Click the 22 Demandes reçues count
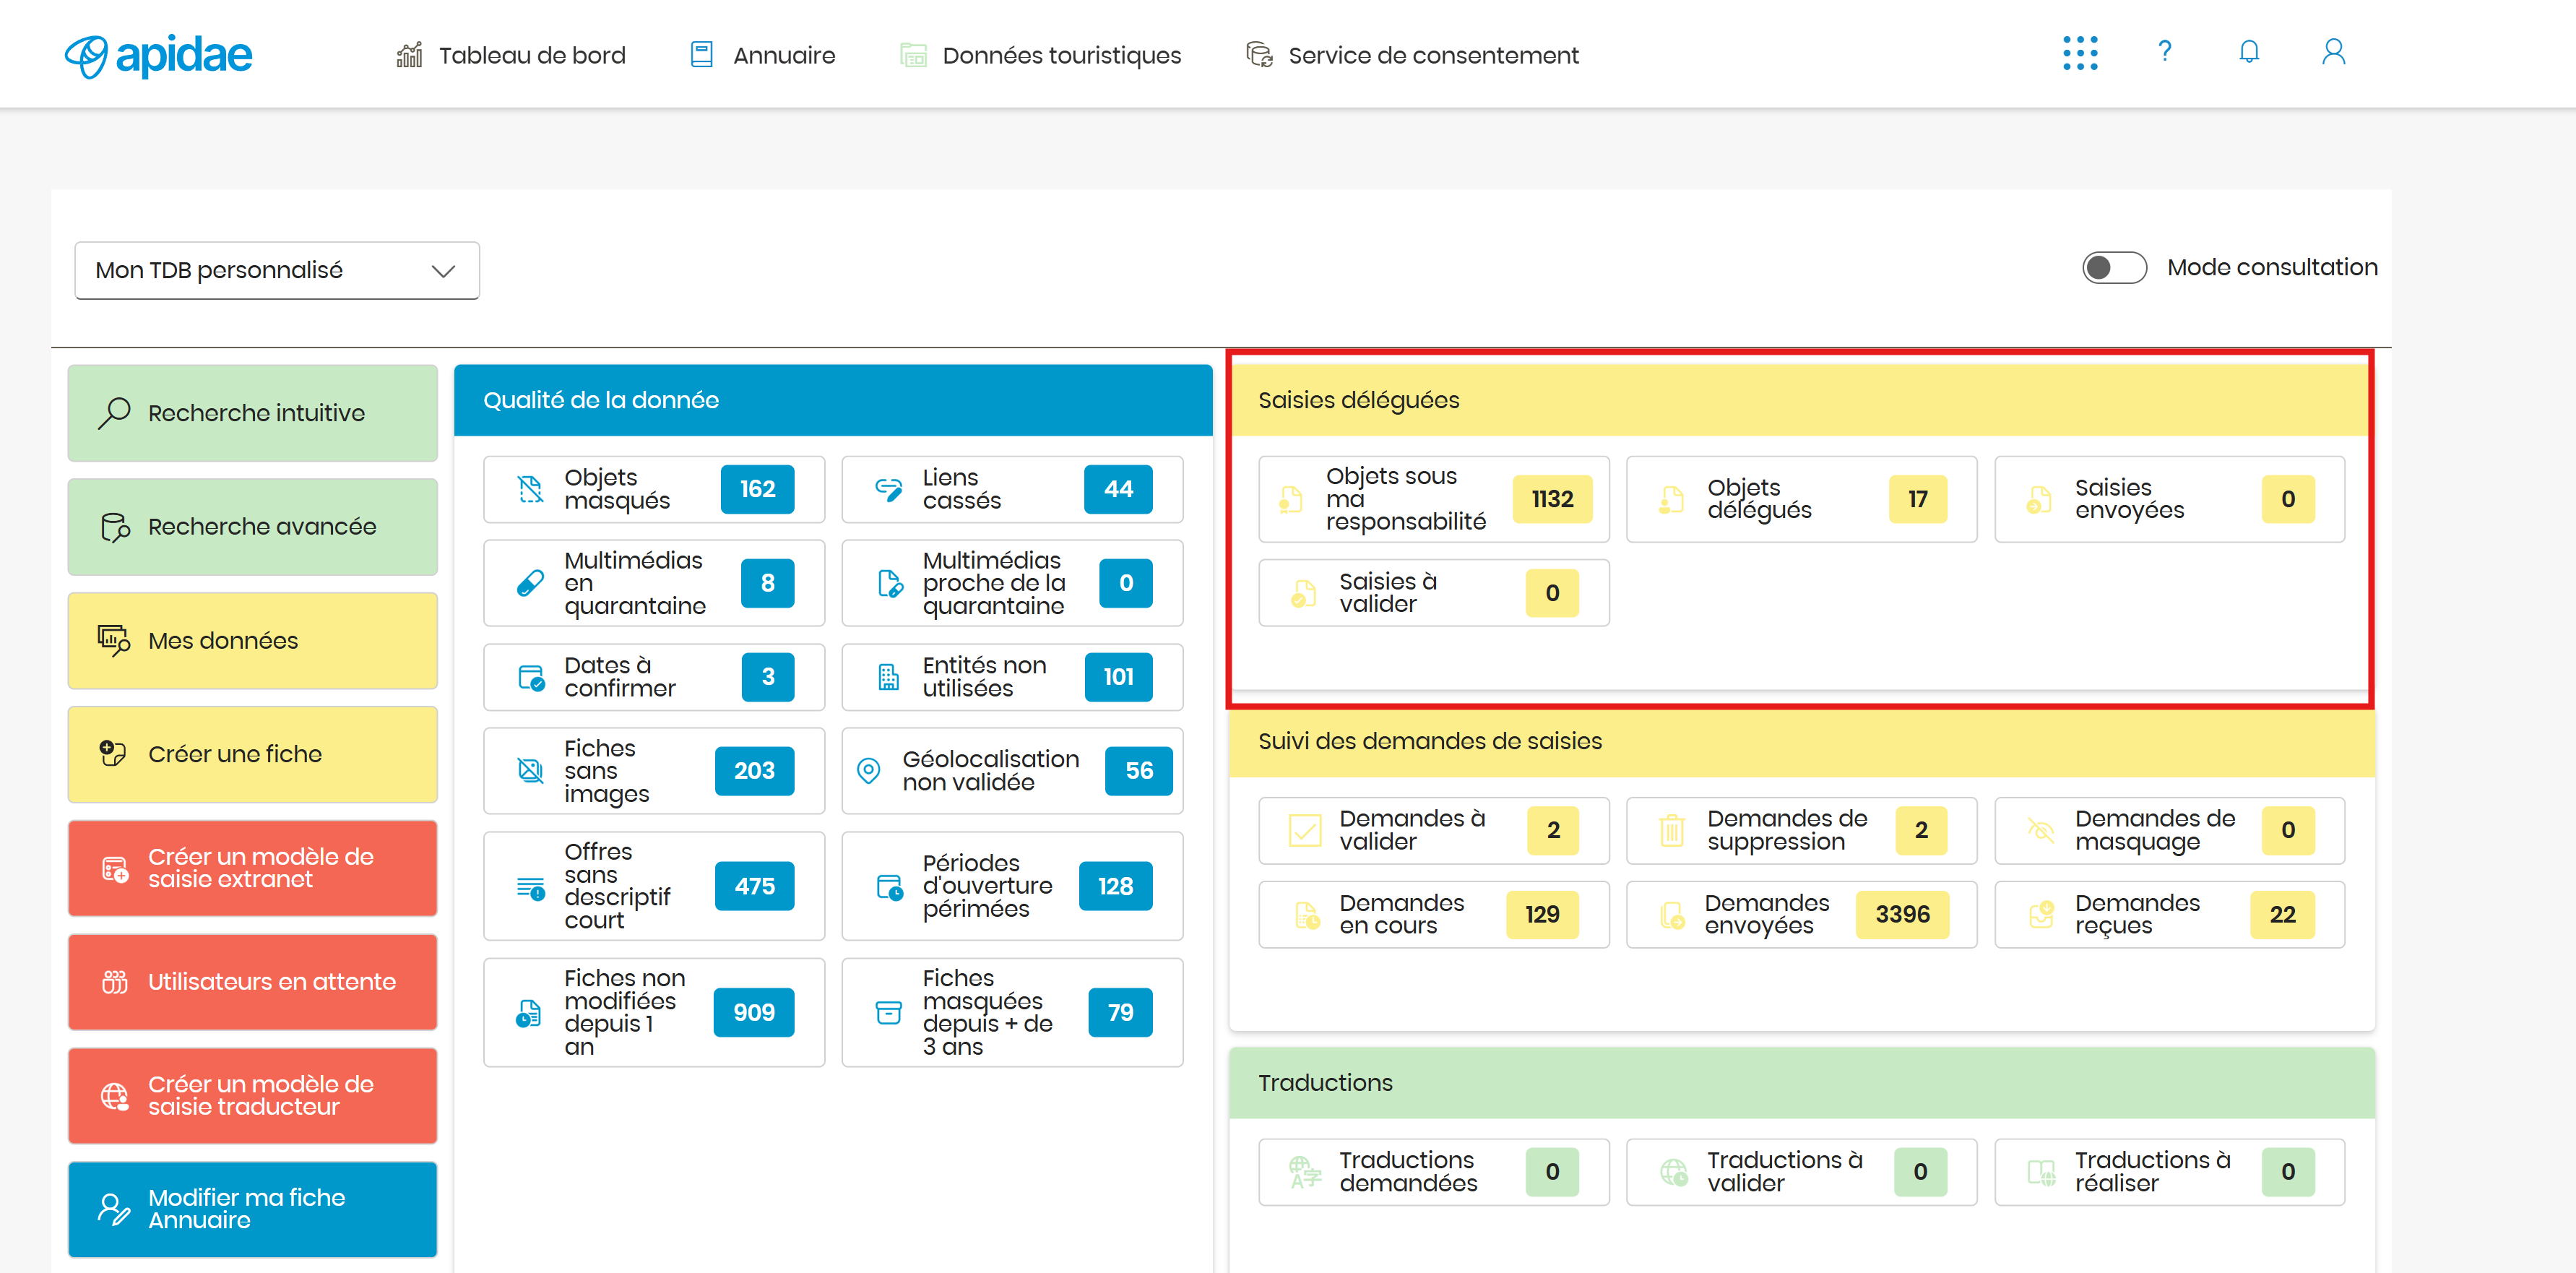This screenshot has width=2576, height=1273. pyautogui.click(x=2282, y=914)
